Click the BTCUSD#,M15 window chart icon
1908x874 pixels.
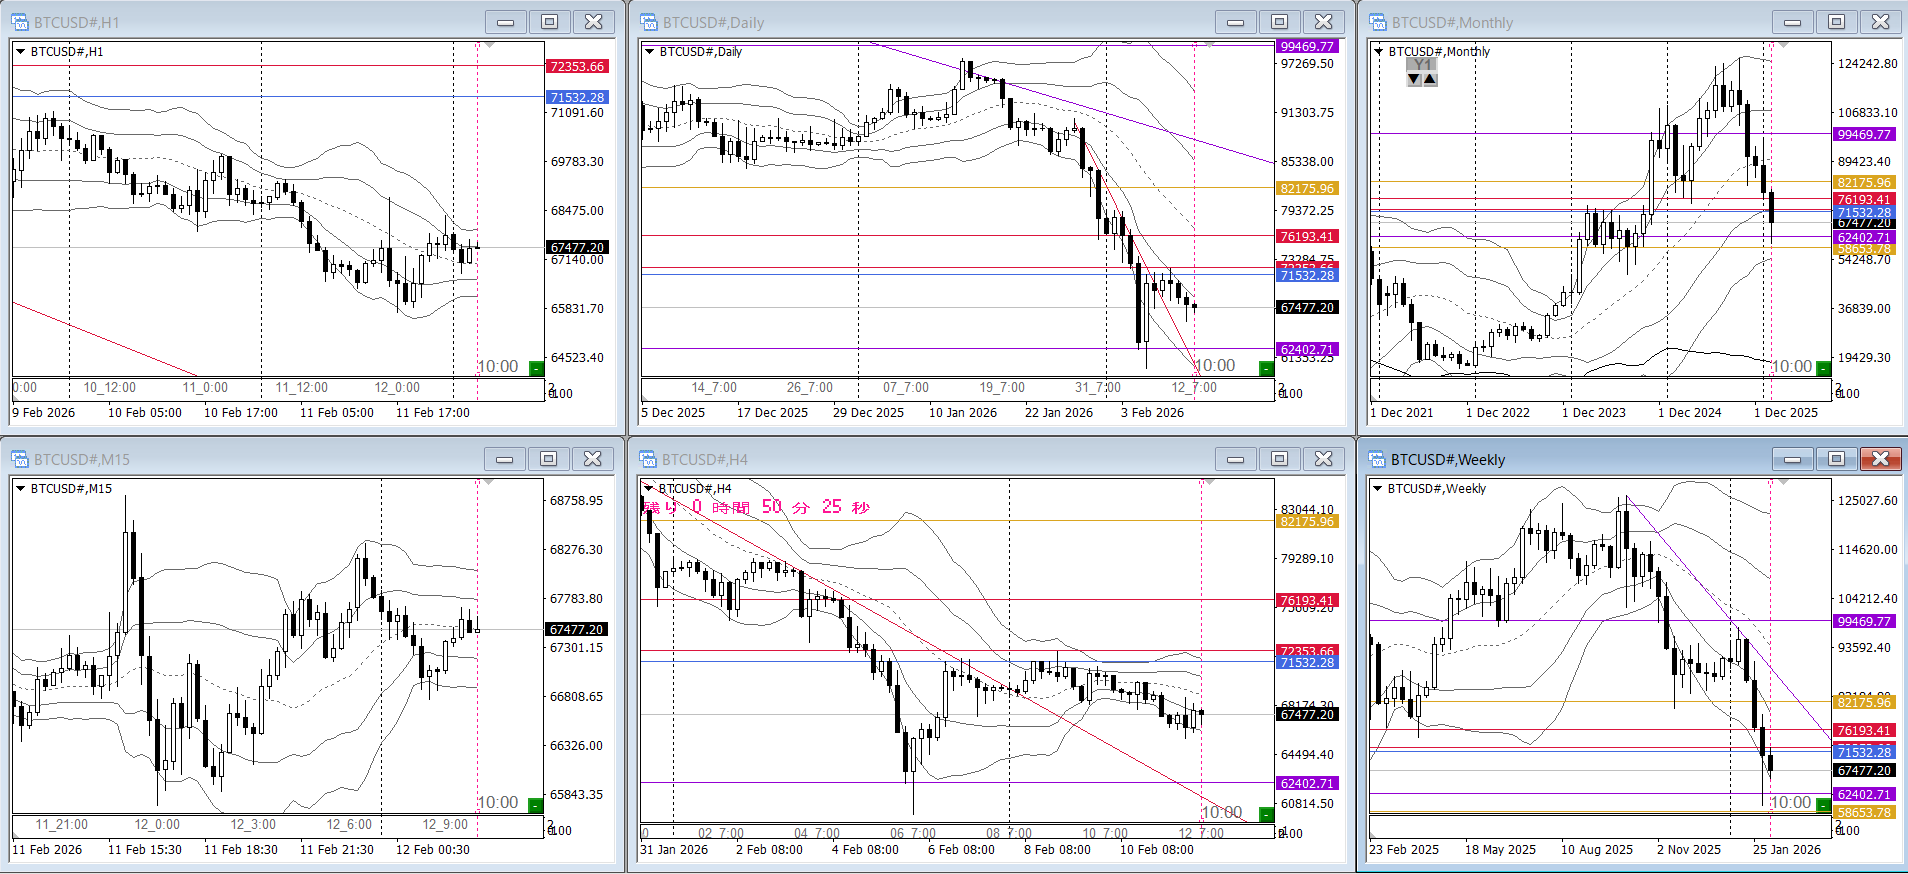tap(20, 459)
